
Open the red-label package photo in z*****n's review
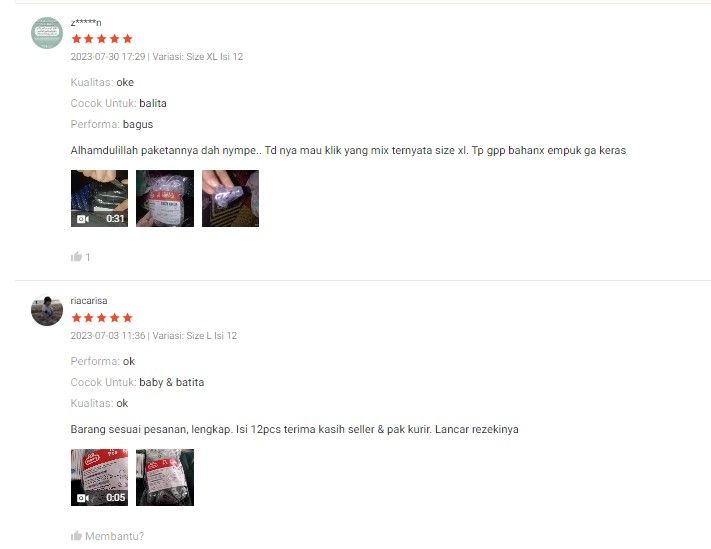[165, 198]
